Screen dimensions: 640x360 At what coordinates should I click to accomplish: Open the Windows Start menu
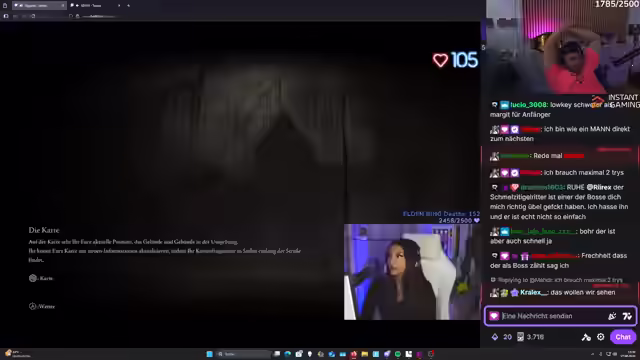[x=209, y=354]
